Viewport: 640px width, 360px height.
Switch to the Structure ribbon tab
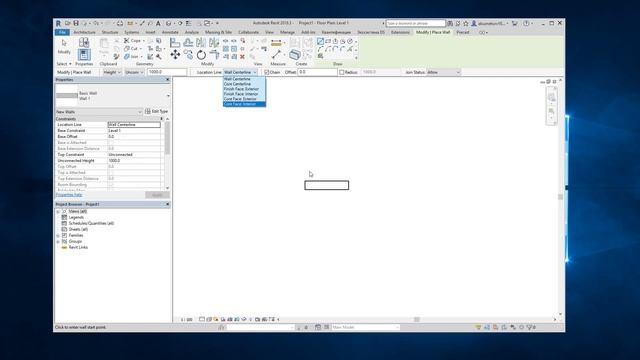pos(110,32)
